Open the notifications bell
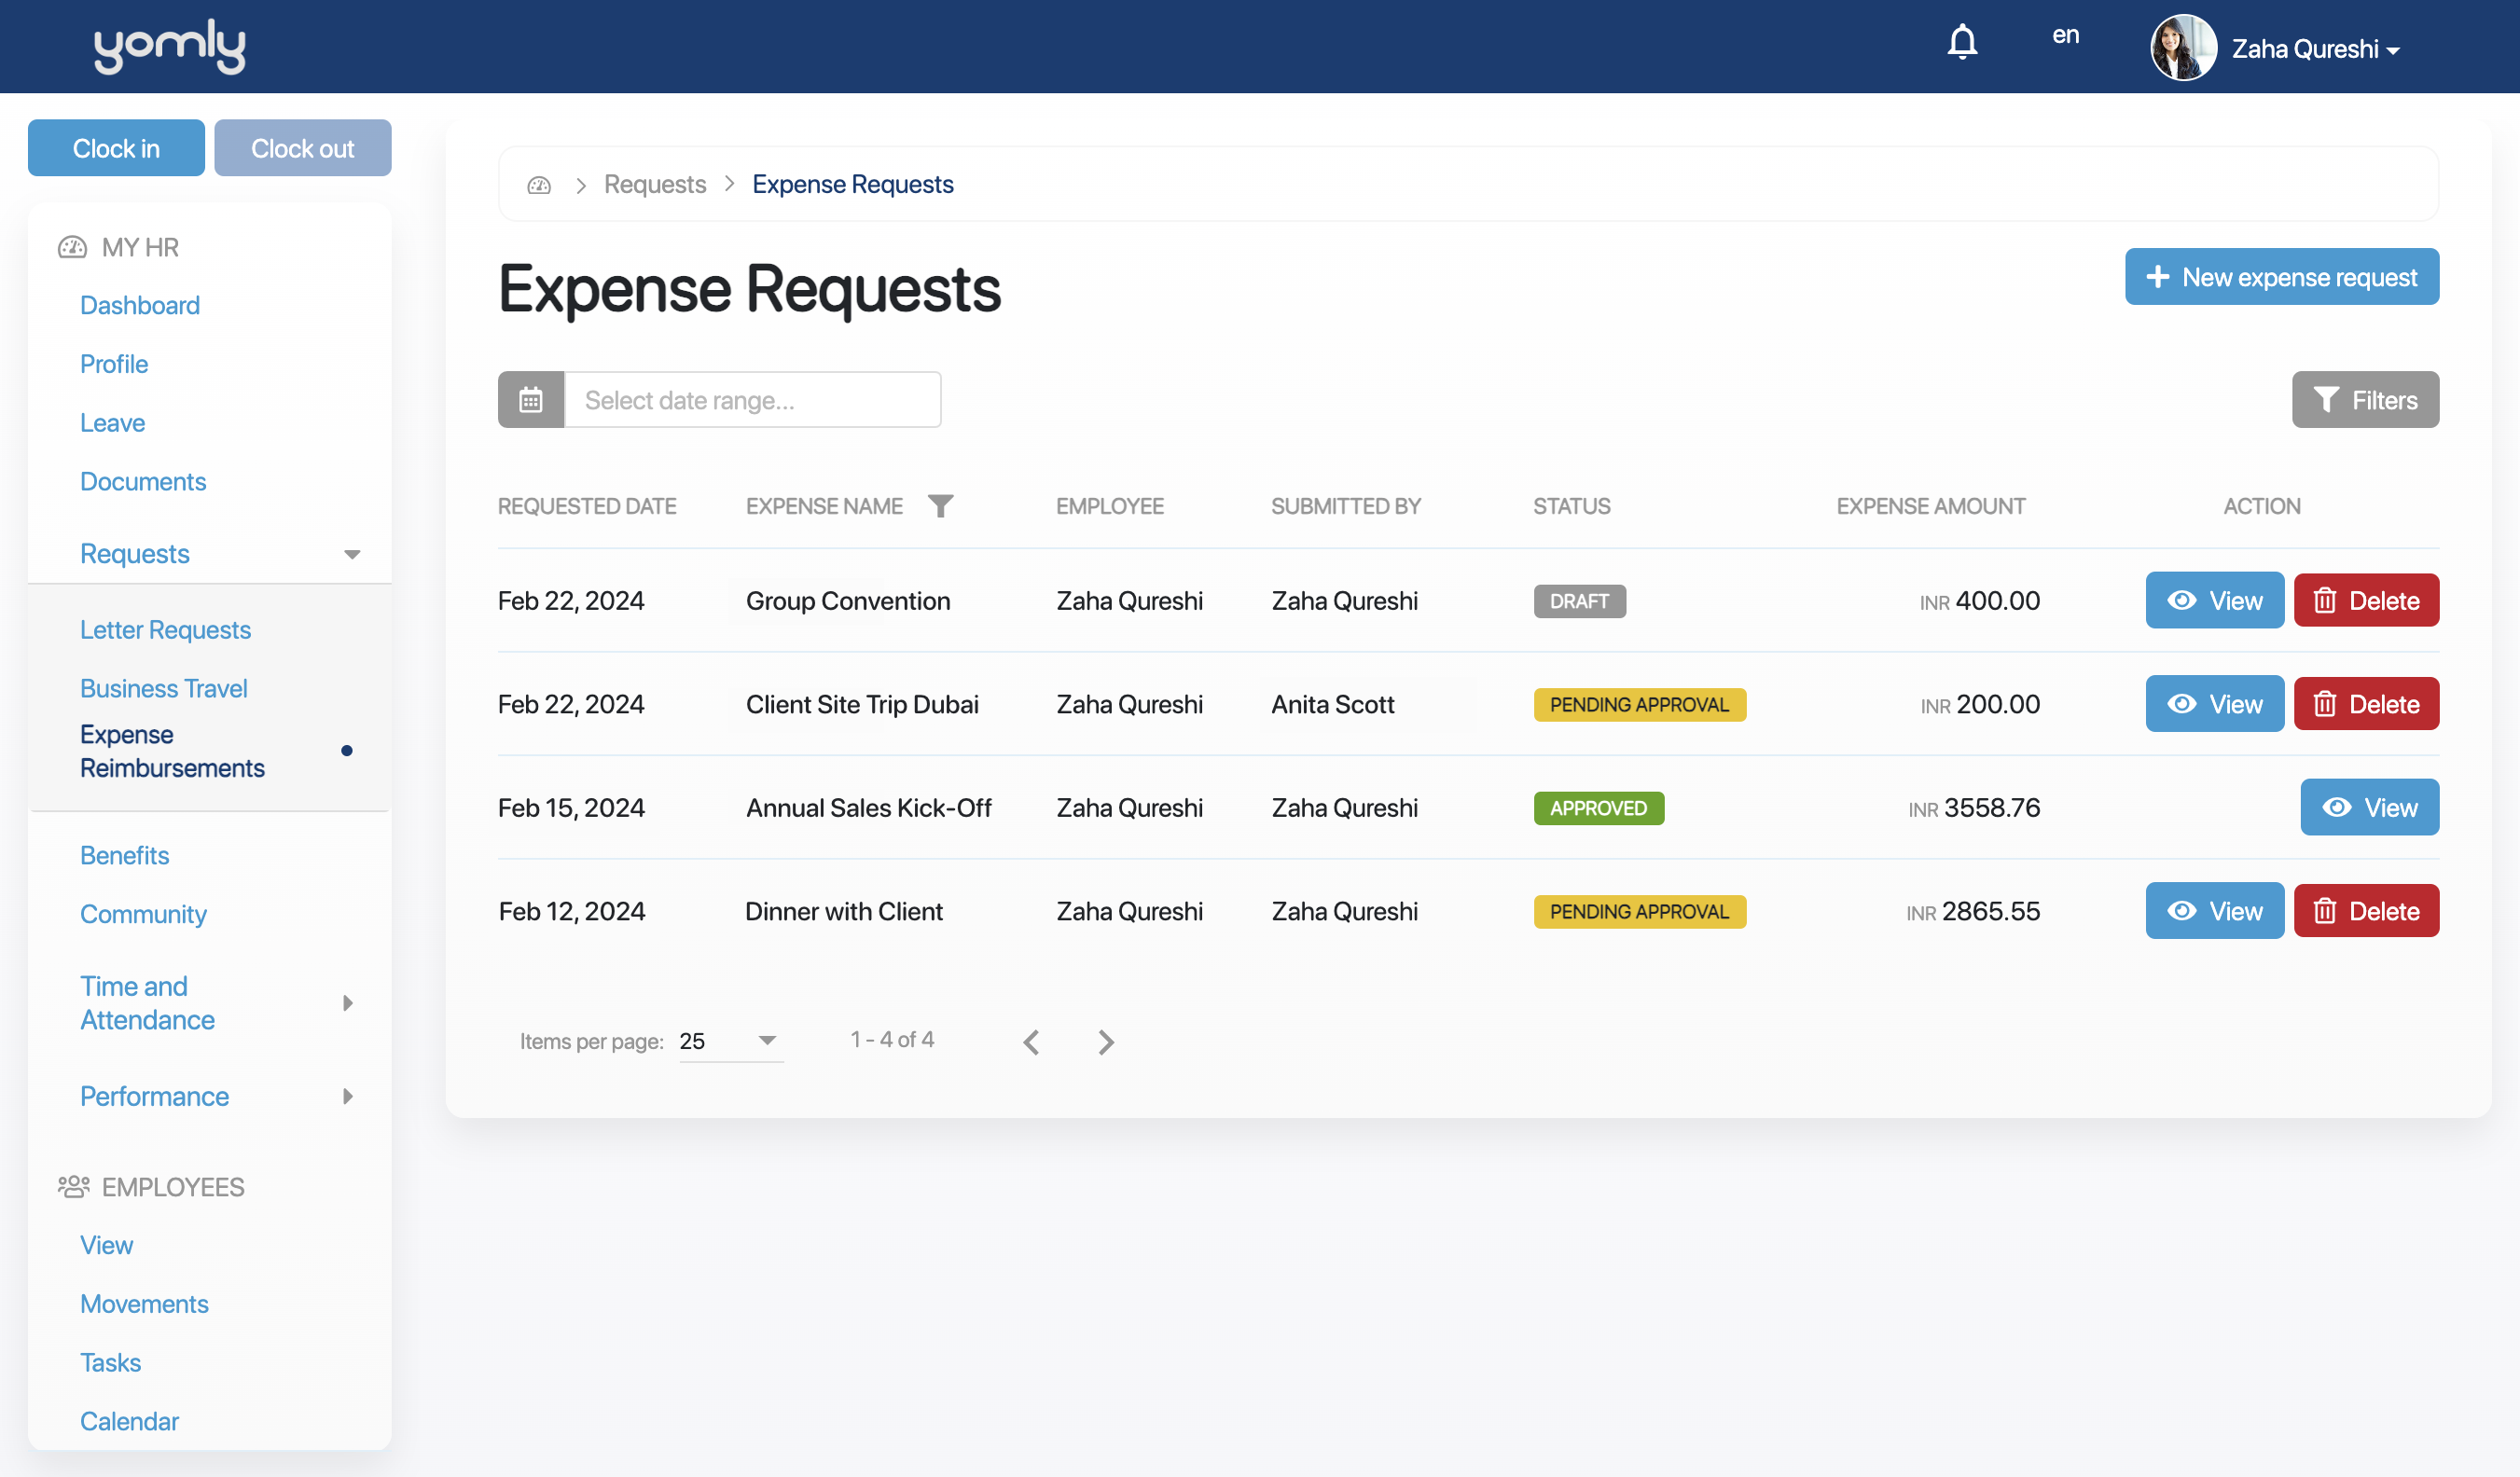The height and width of the screenshot is (1477, 2520). pyautogui.click(x=1962, y=42)
